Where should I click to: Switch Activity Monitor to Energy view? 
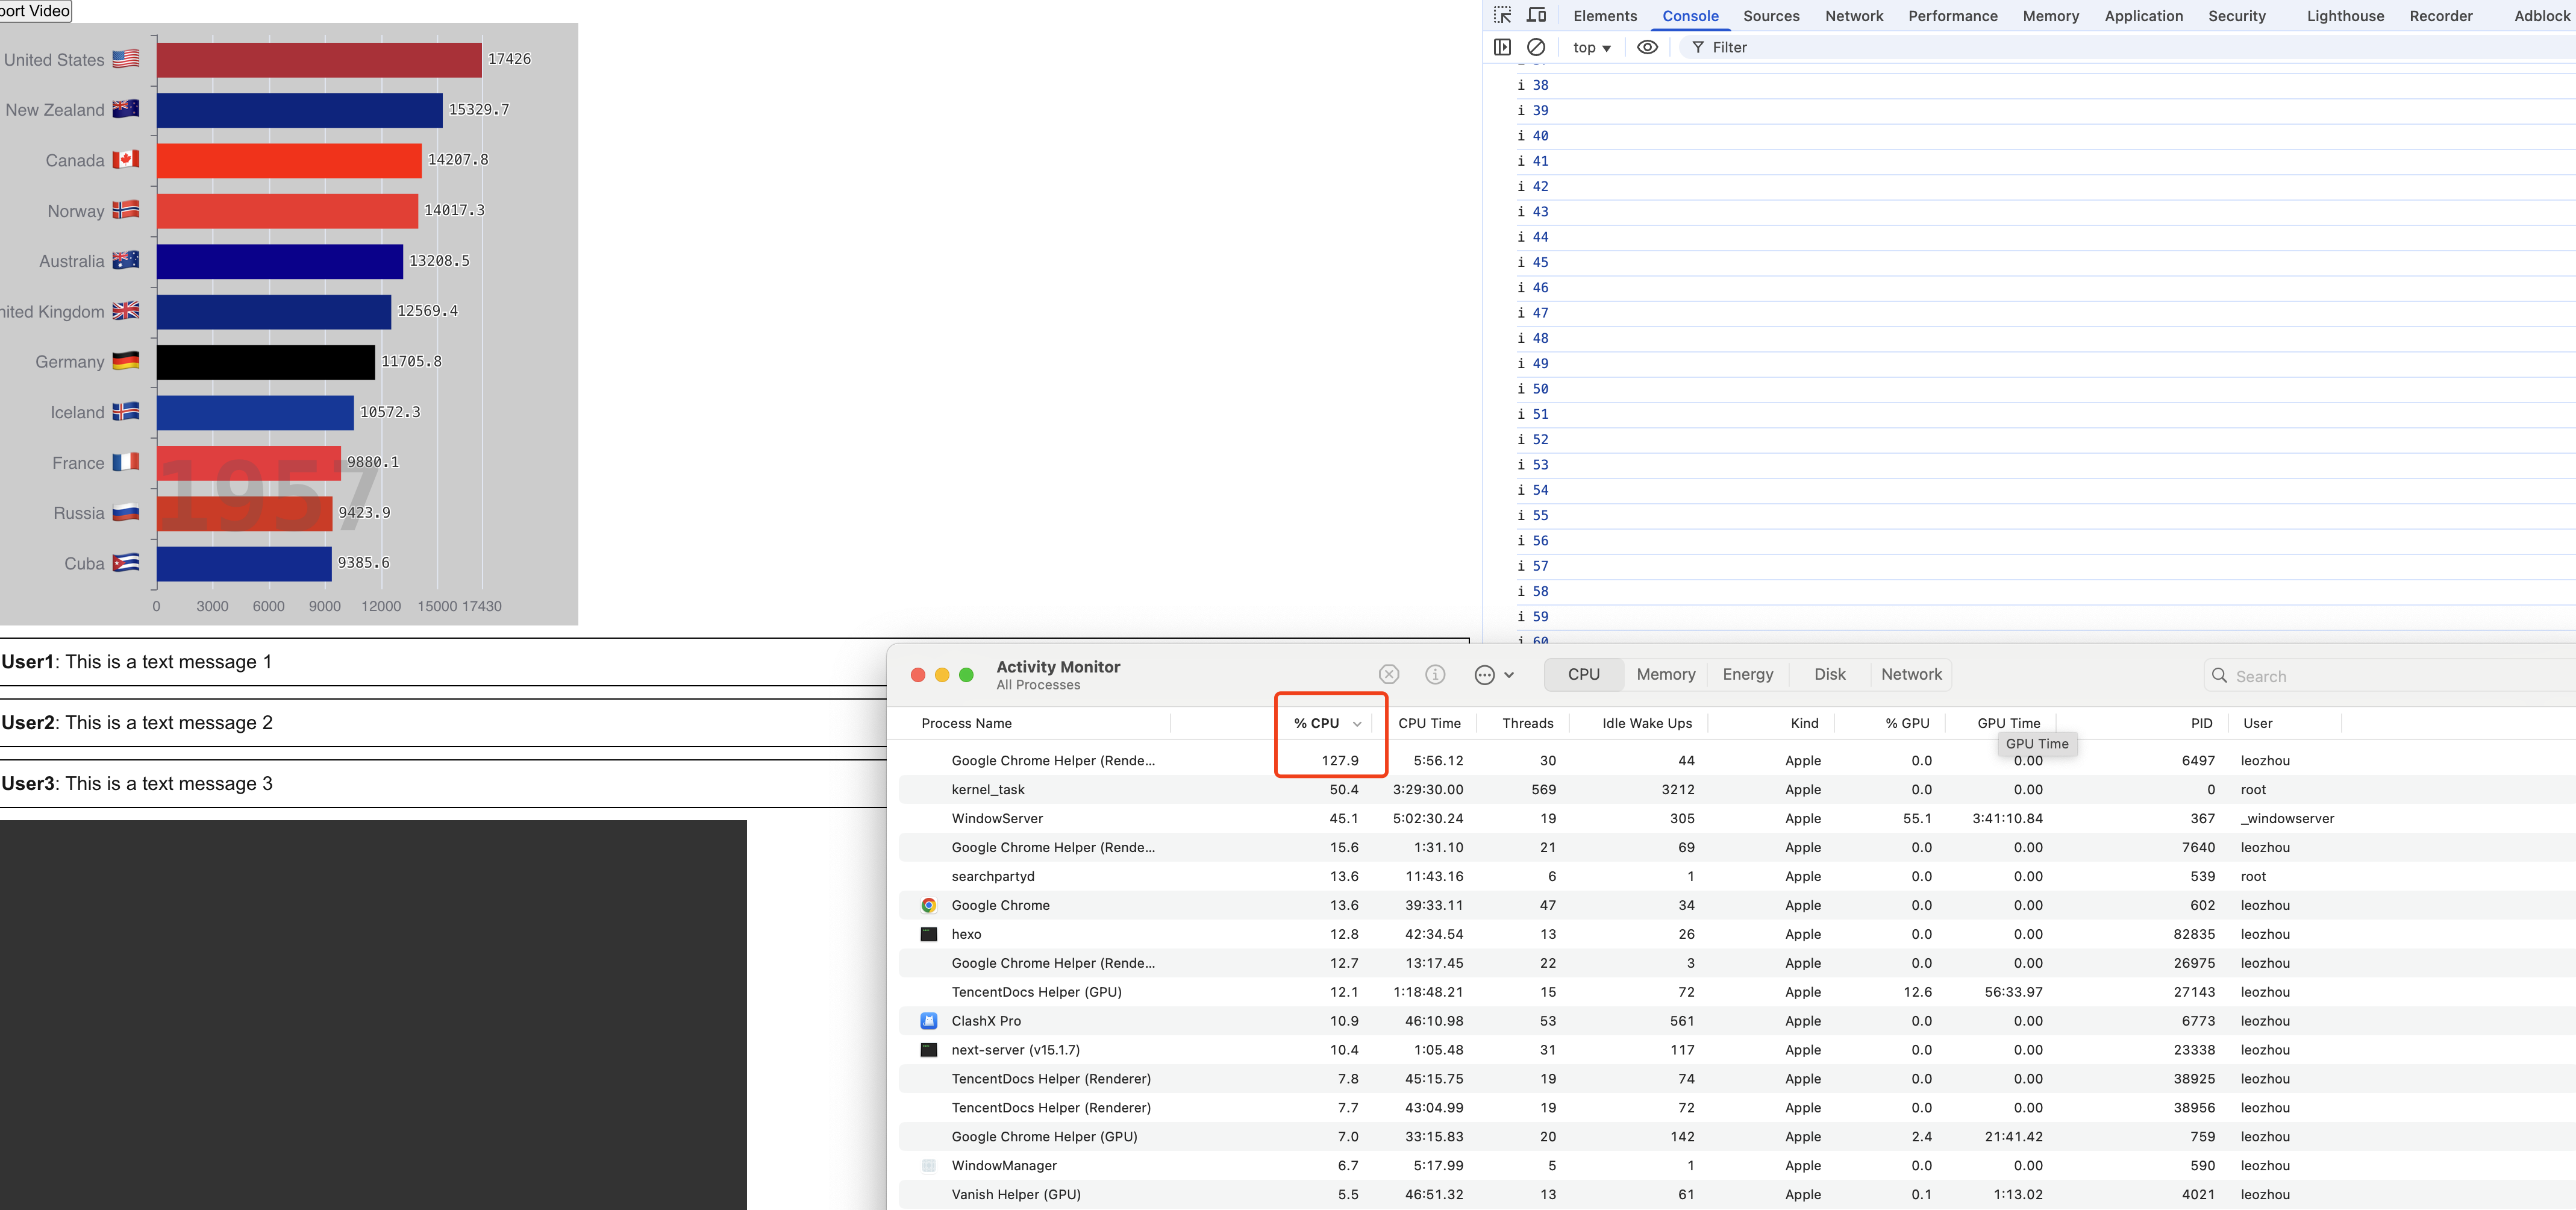point(1747,675)
